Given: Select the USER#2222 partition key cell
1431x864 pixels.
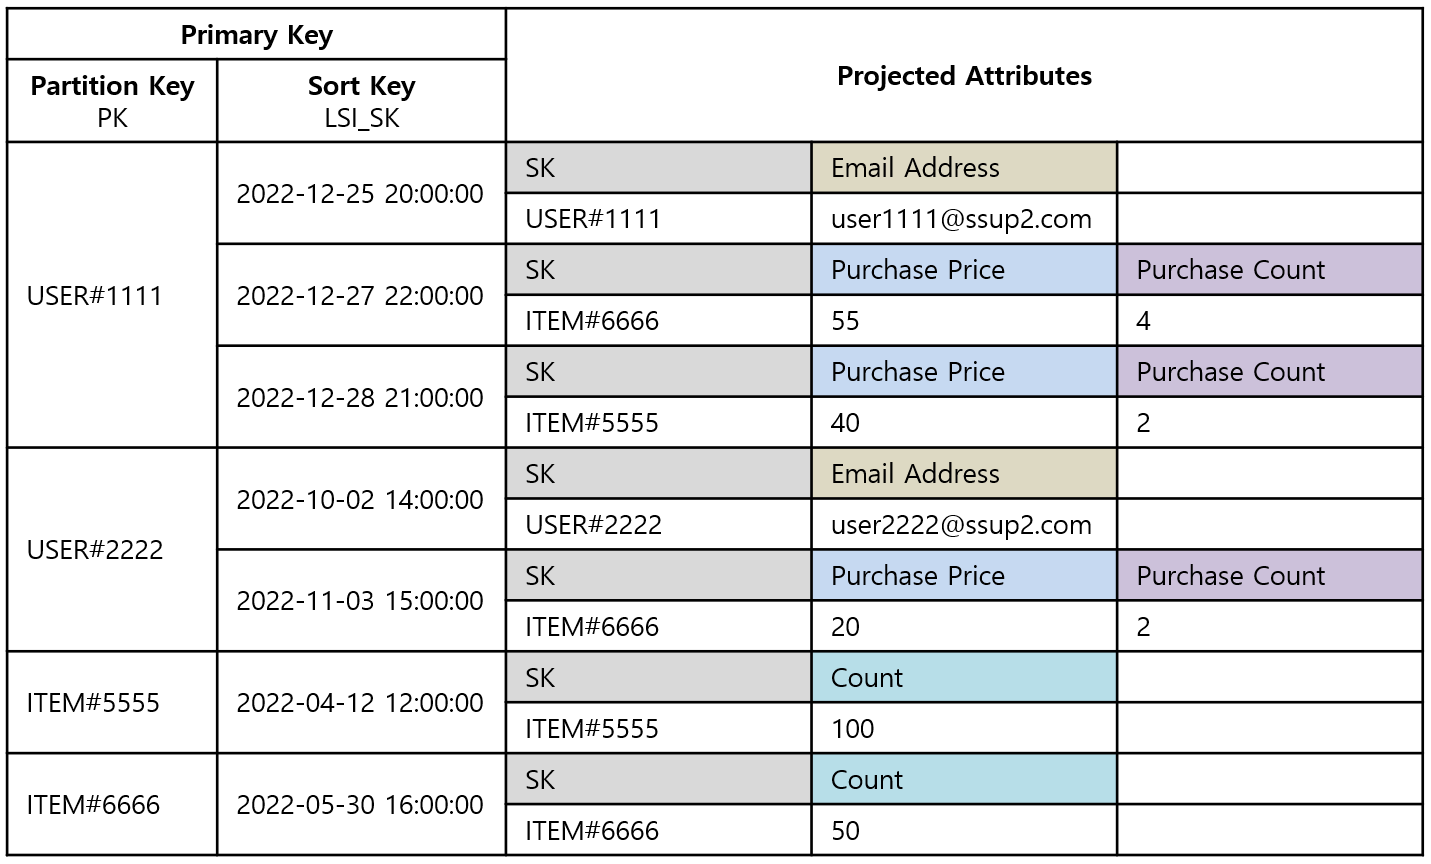Looking at the screenshot, I should coord(112,550).
